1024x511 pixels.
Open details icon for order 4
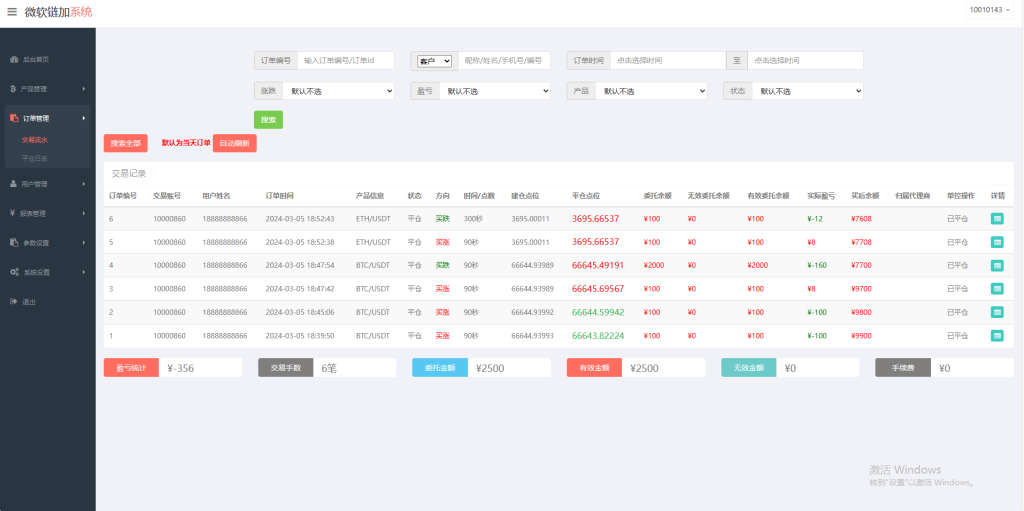[x=997, y=265]
